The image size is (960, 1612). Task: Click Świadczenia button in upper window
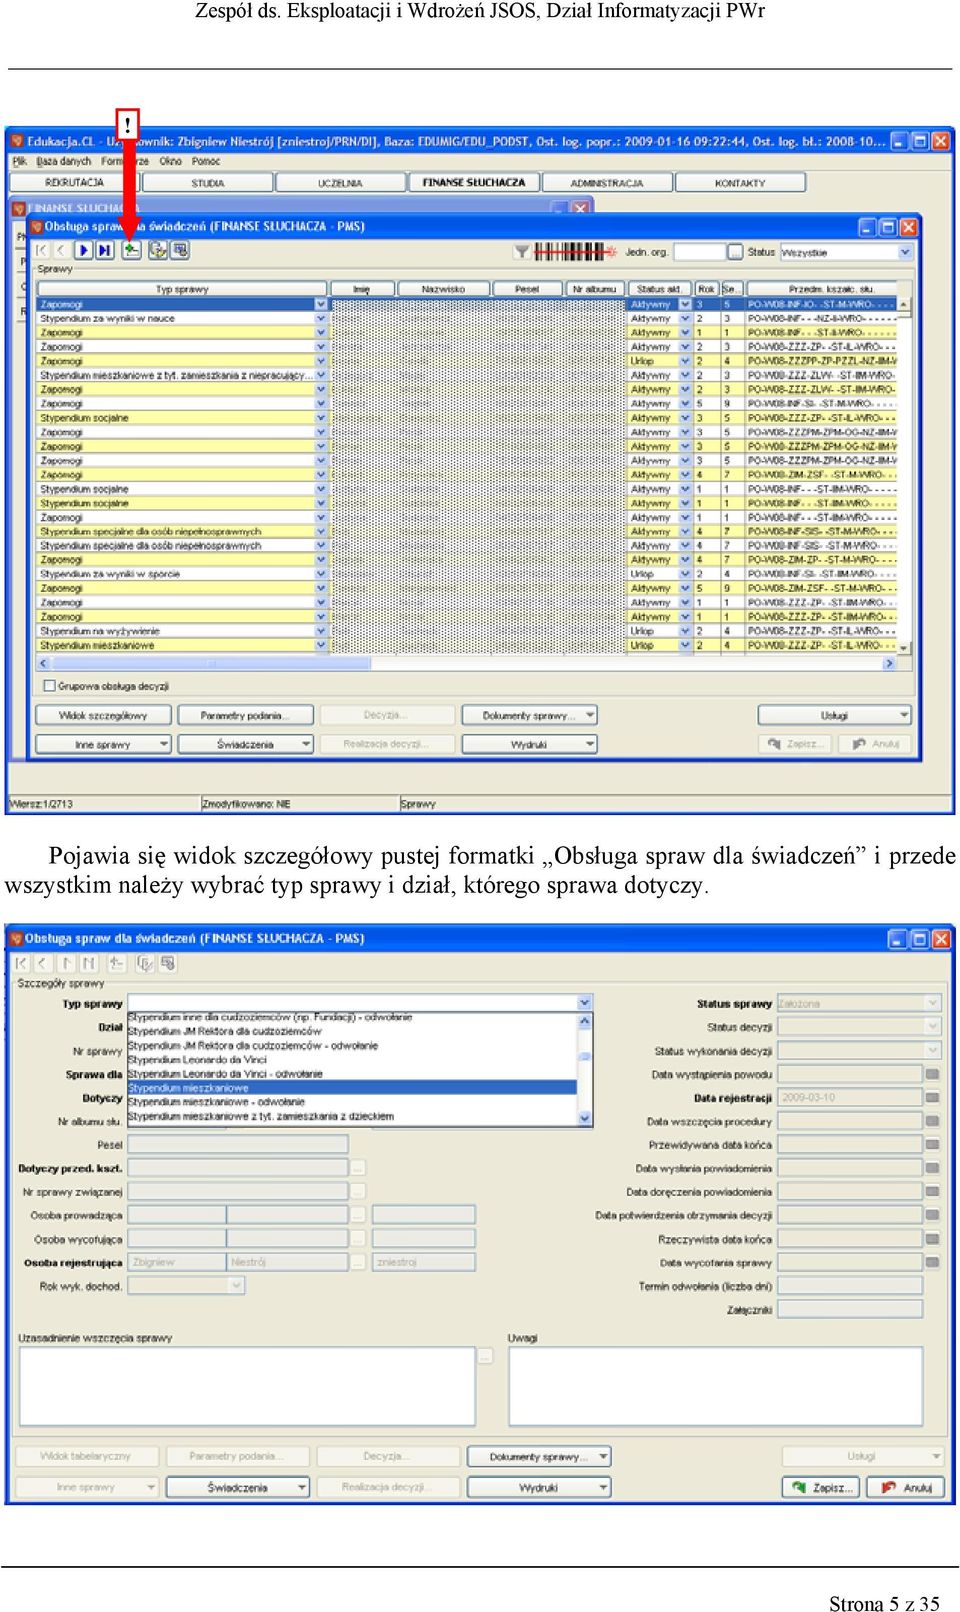coord(245,744)
